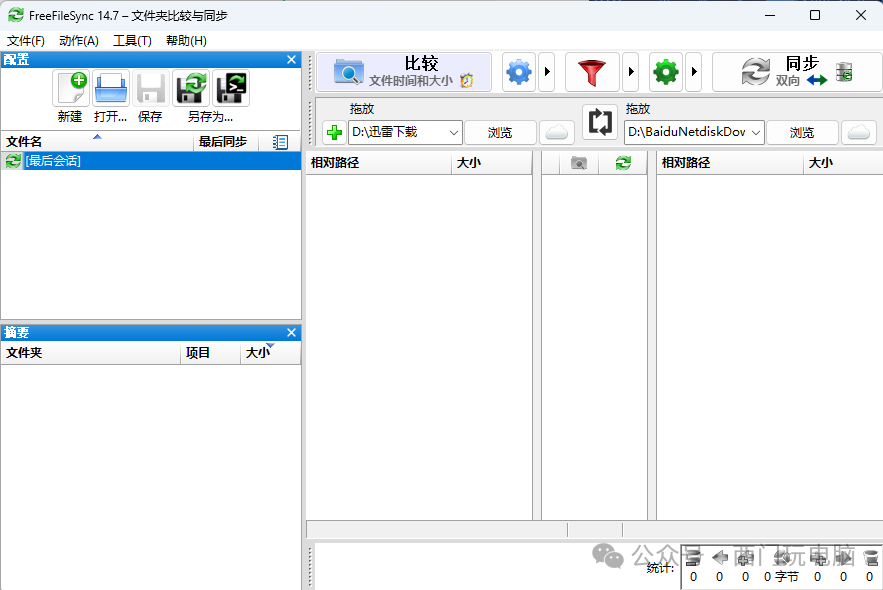Click the 文件夹 column header in 摘要

pos(91,353)
